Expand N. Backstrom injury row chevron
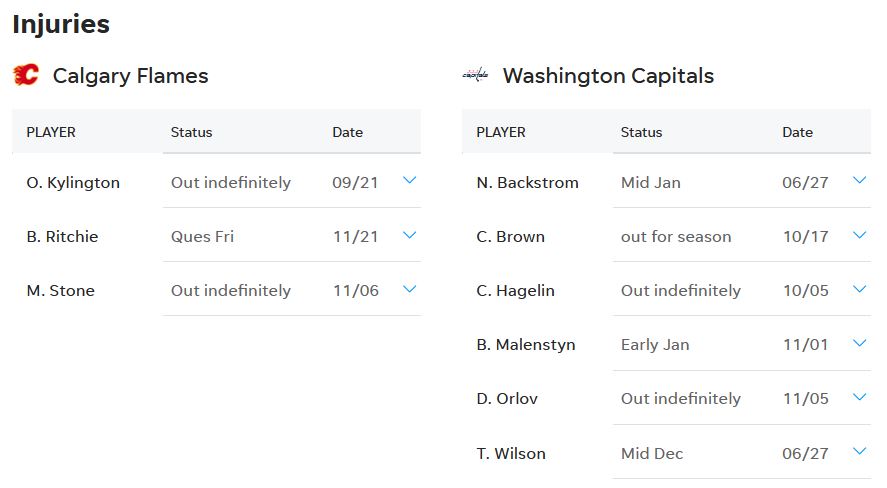The width and height of the screenshot is (887, 488). tap(859, 181)
